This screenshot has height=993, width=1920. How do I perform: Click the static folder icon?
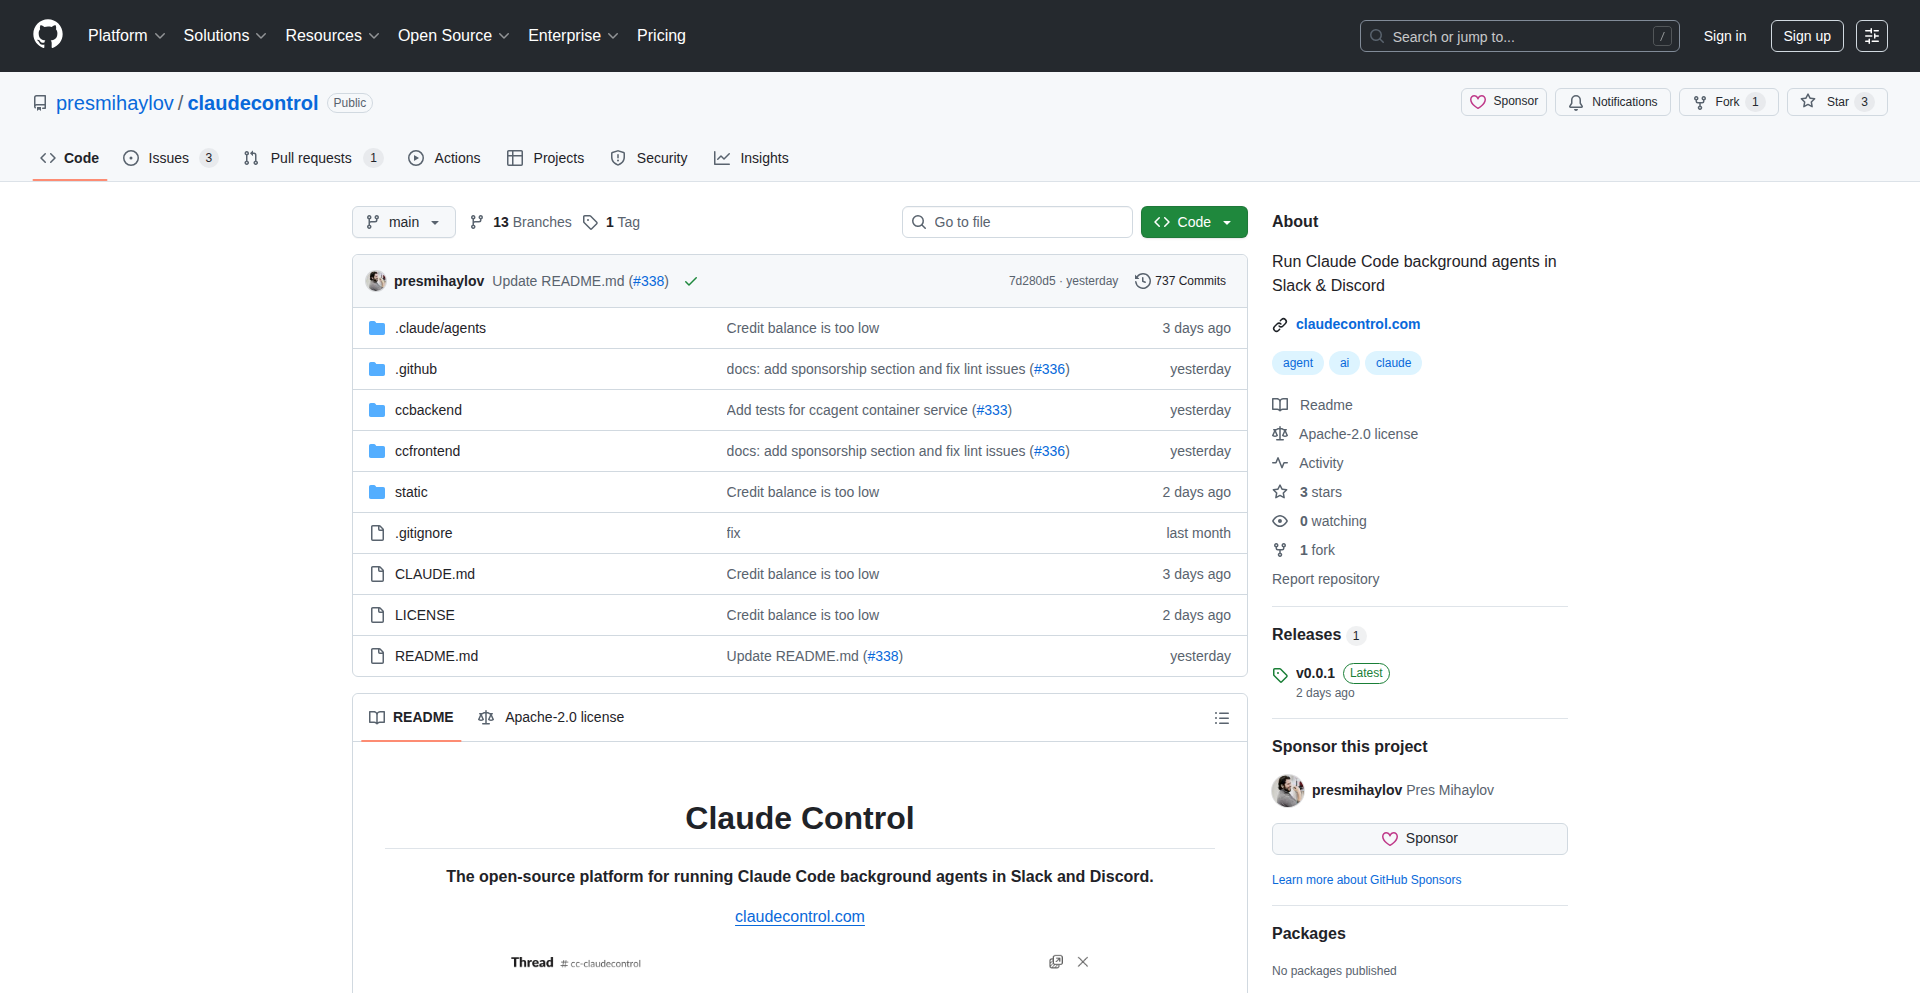[377, 492]
